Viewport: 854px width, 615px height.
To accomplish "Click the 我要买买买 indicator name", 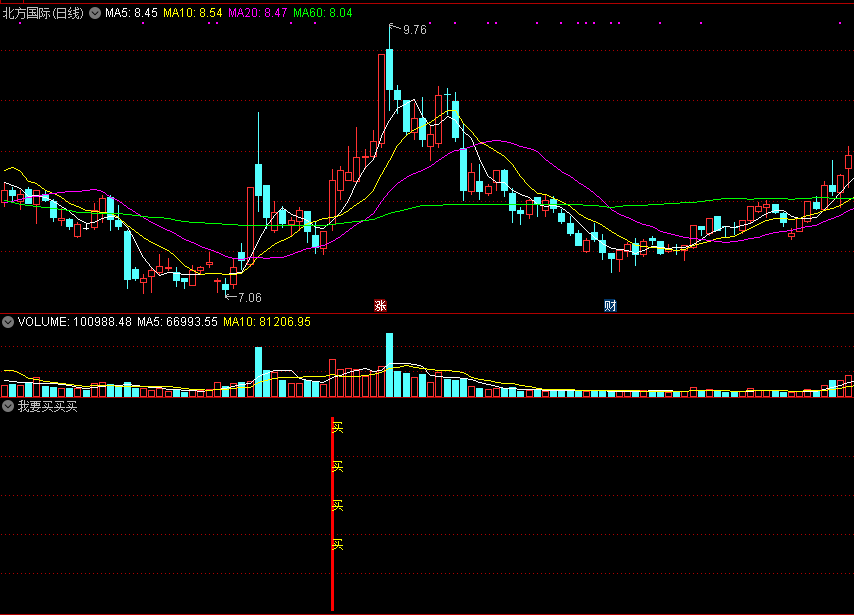I will [x=47, y=406].
